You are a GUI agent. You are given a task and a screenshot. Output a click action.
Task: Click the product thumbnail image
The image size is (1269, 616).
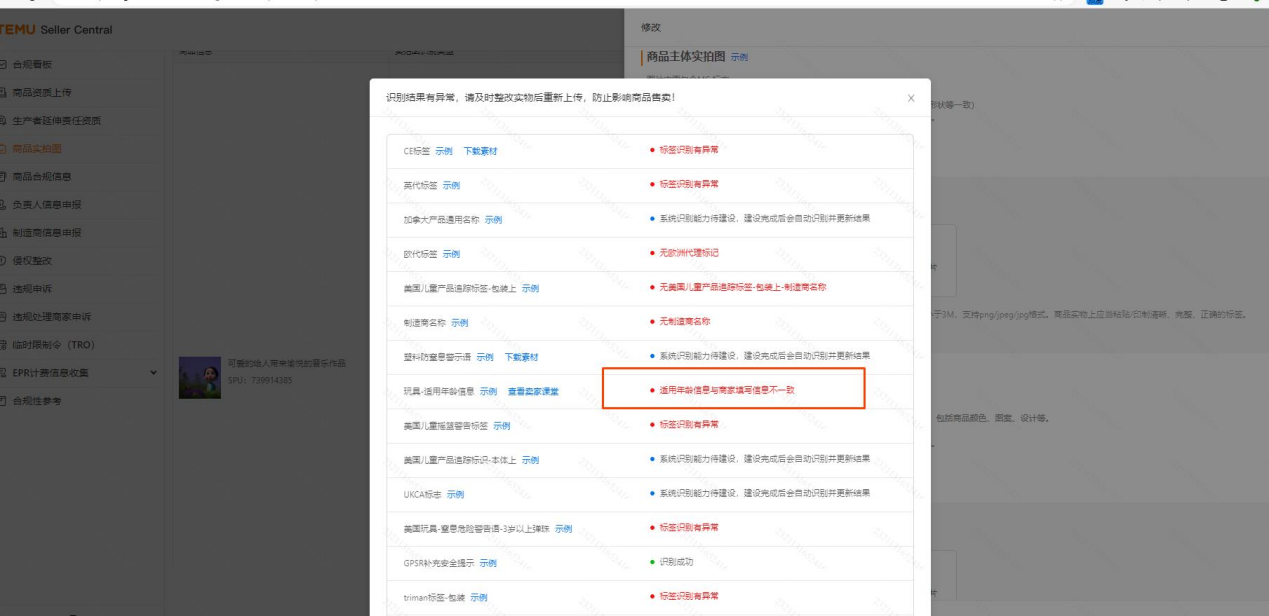coord(199,378)
